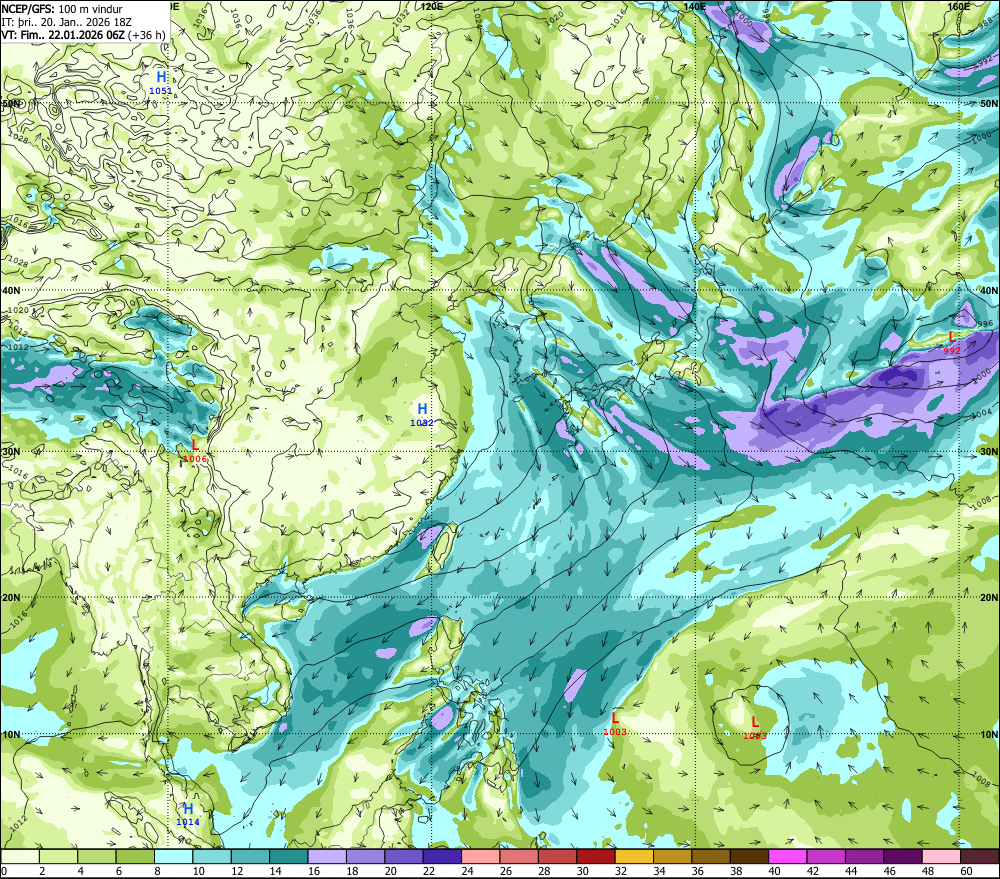
Task: Click the L 1003 low inside the closed isobar
Action: click(x=754, y=727)
